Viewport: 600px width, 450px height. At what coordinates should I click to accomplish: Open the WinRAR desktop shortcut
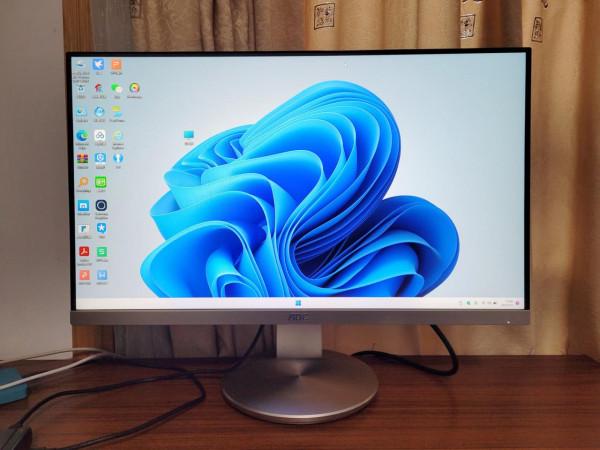(83, 158)
